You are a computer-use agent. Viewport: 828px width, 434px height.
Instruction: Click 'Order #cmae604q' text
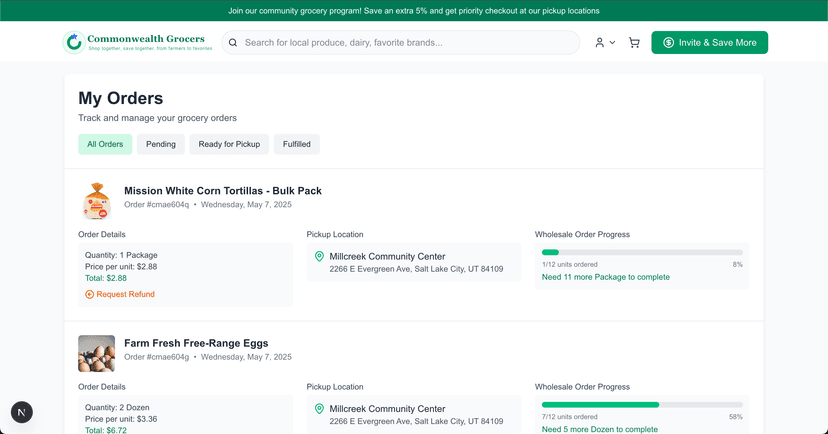[156, 205]
